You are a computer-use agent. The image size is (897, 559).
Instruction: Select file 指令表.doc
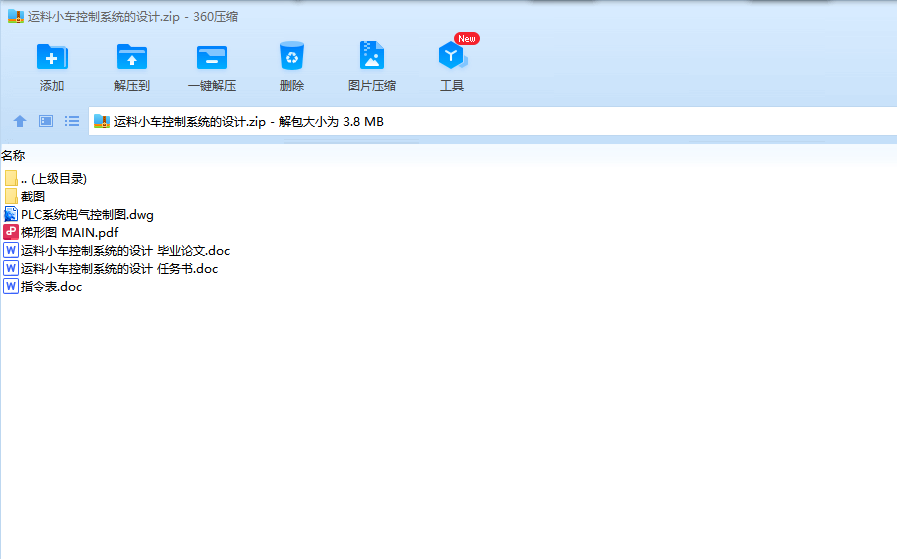(51, 287)
